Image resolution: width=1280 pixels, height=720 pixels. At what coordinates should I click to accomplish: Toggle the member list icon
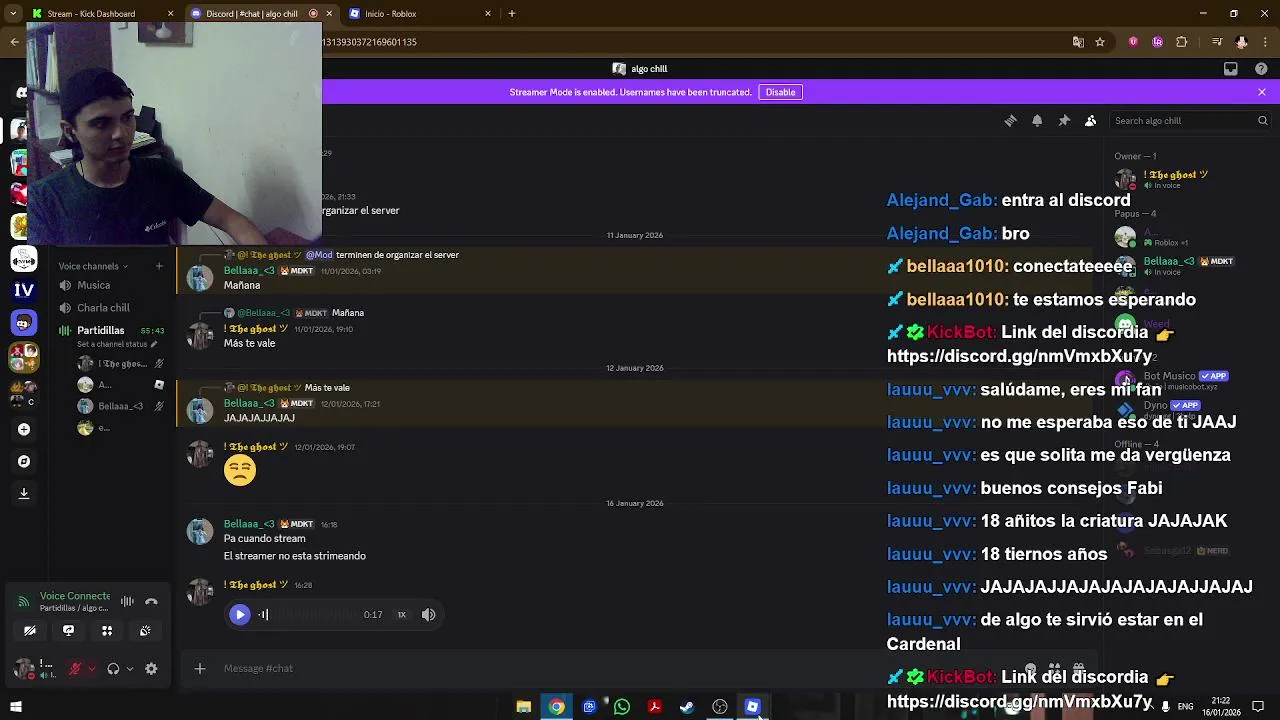(1091, 121)
